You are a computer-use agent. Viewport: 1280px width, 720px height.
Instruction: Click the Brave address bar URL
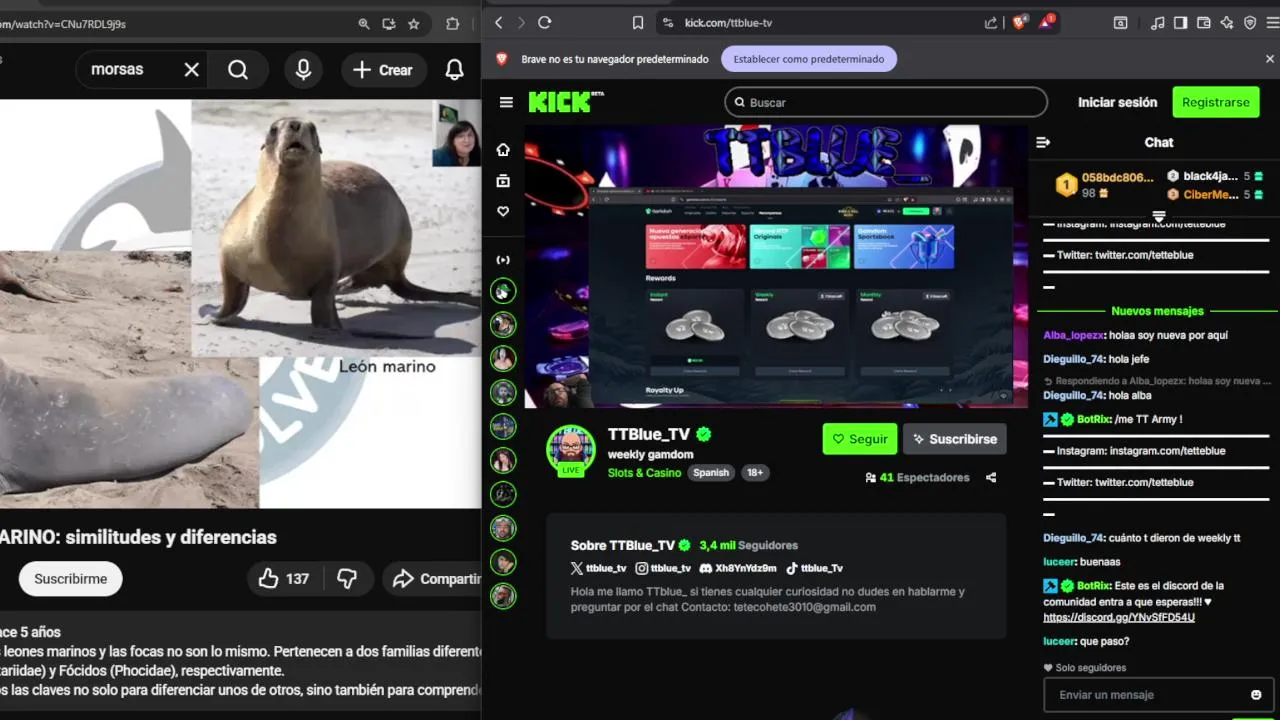pos(728,23)
